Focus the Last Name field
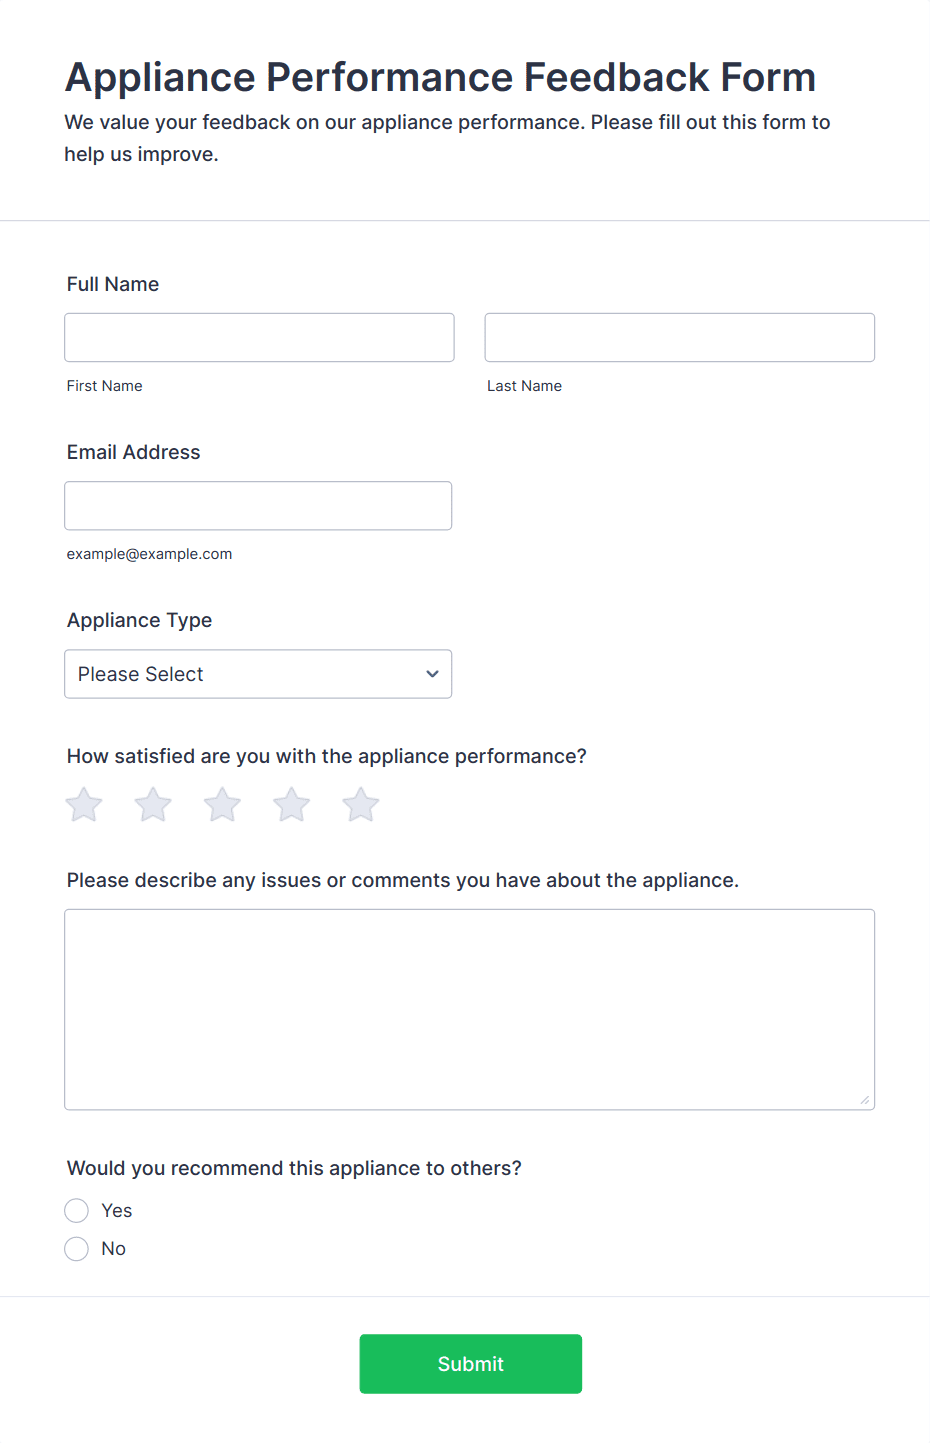Screen dimensions: 930x1443 coord(680,338)
